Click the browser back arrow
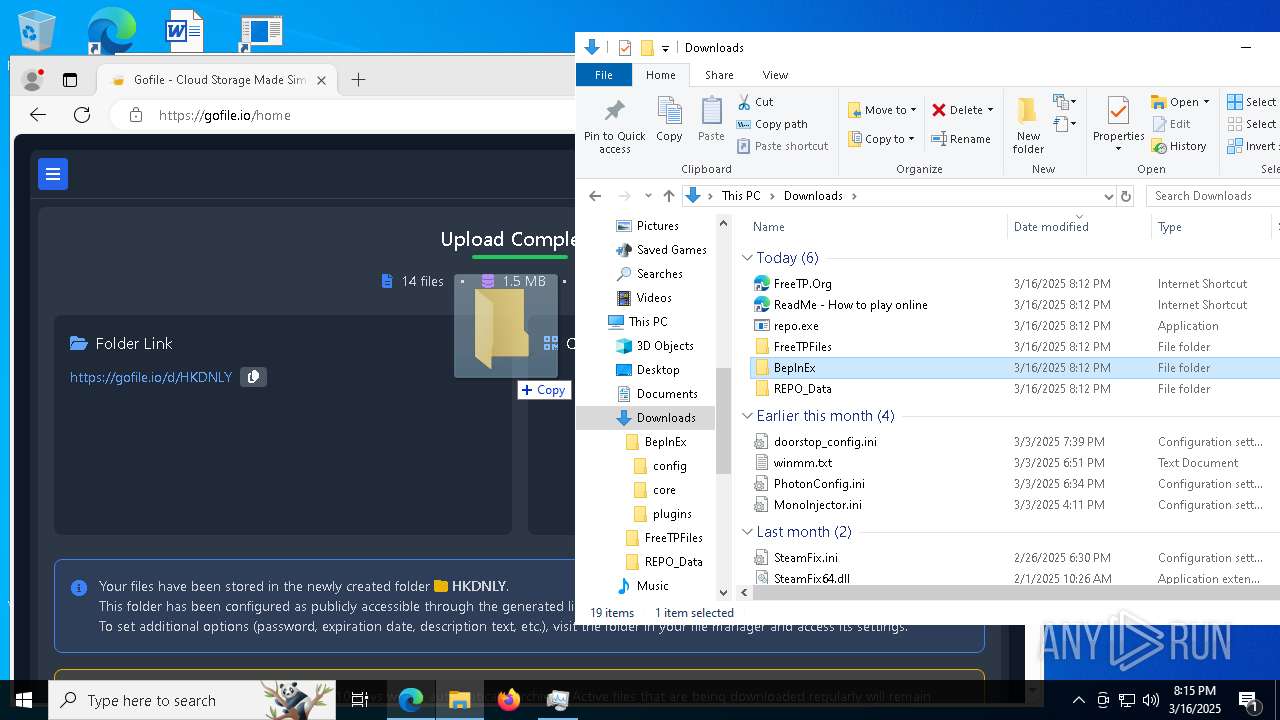The image size is (1280, 720). point(38,115)
